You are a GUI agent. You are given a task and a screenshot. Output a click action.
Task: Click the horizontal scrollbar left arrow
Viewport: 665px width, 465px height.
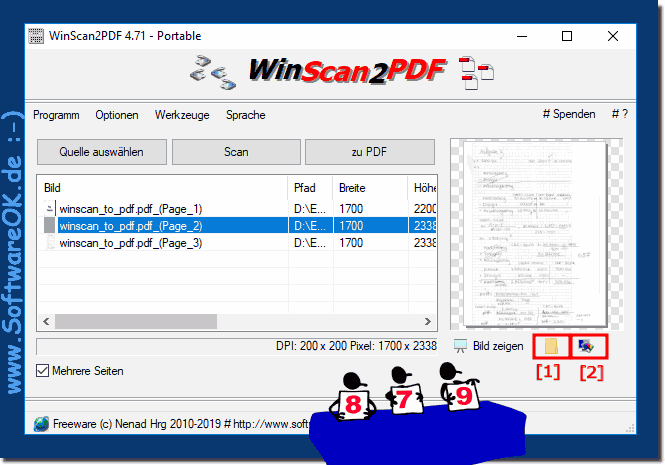point(46,322)
